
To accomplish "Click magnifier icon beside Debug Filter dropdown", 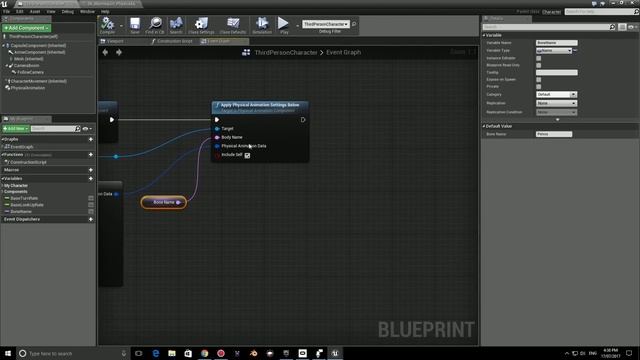I will 354,24.
